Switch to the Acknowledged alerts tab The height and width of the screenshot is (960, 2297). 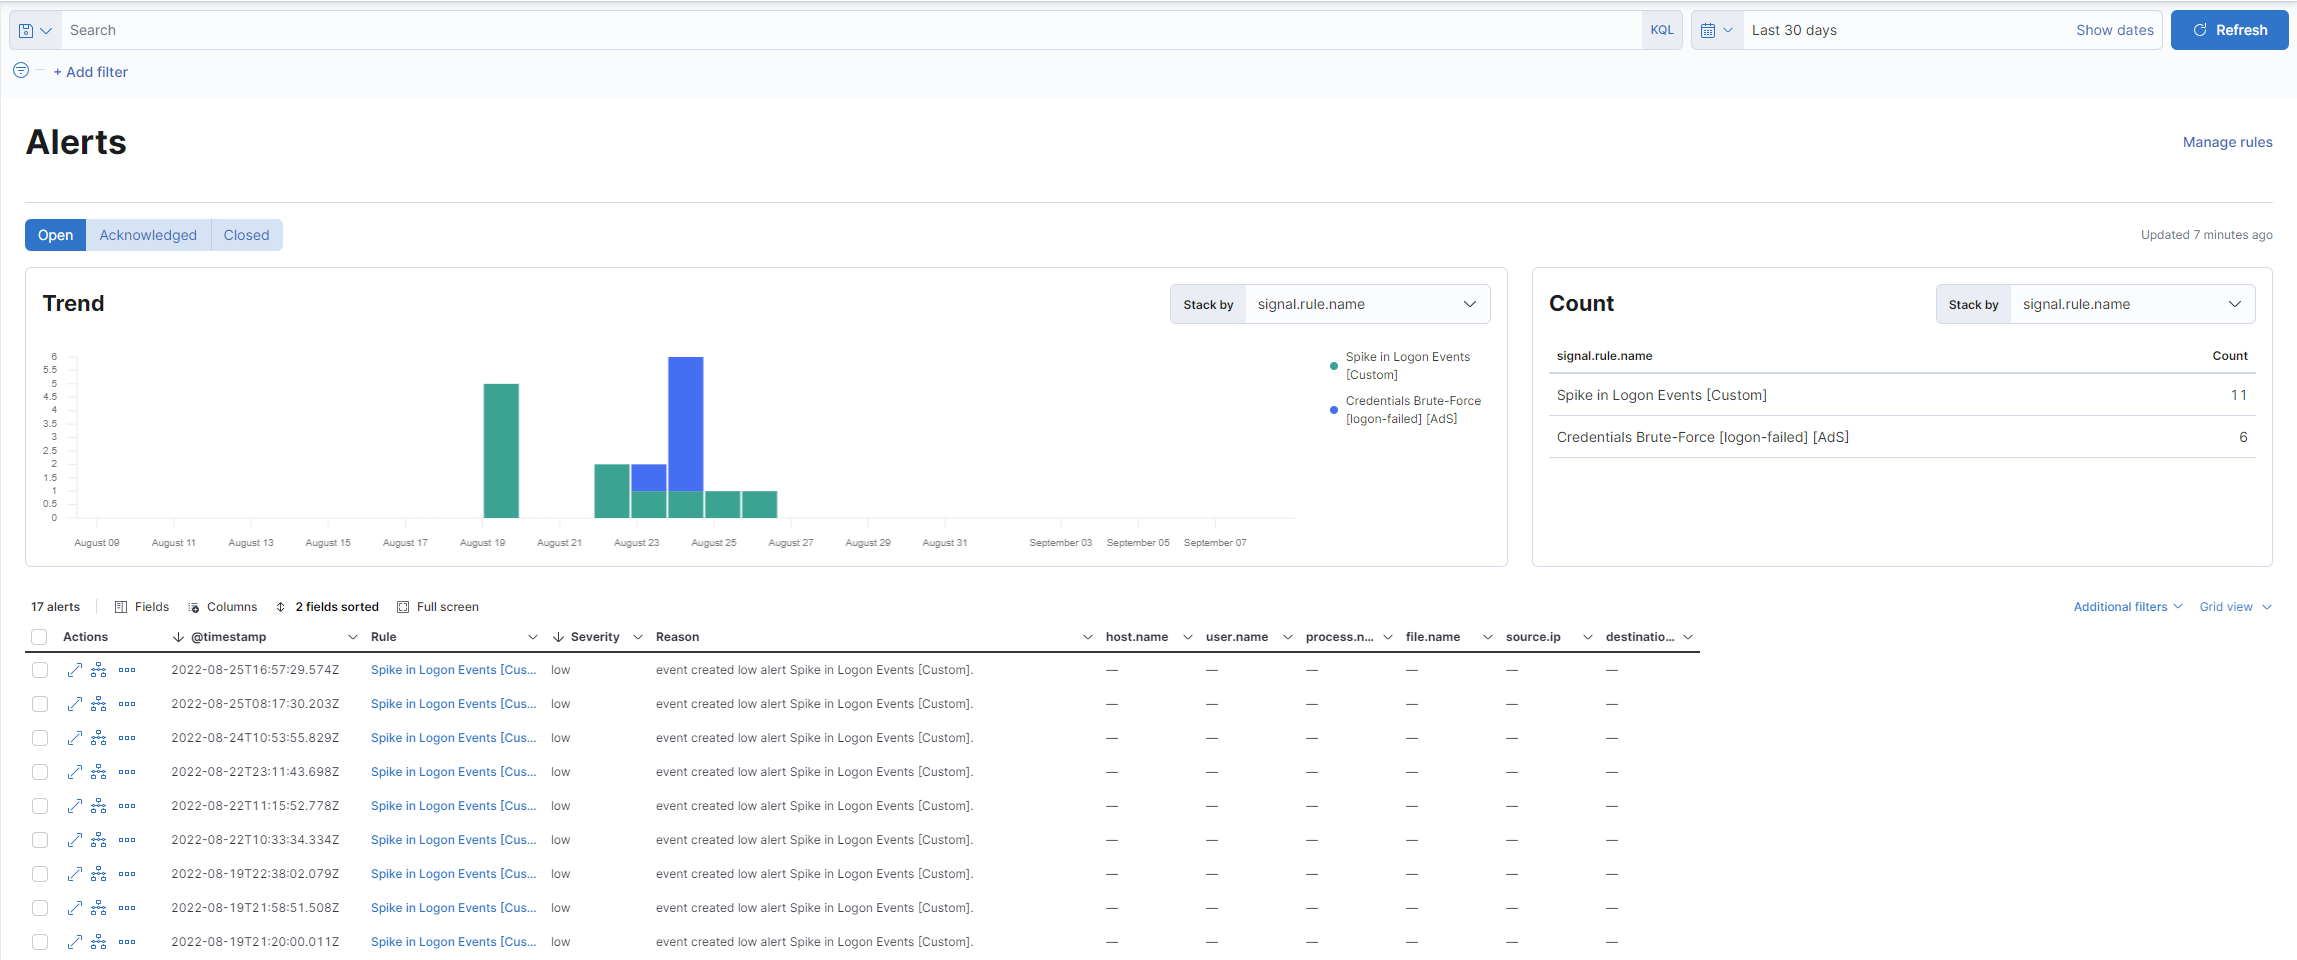[148, 235]
